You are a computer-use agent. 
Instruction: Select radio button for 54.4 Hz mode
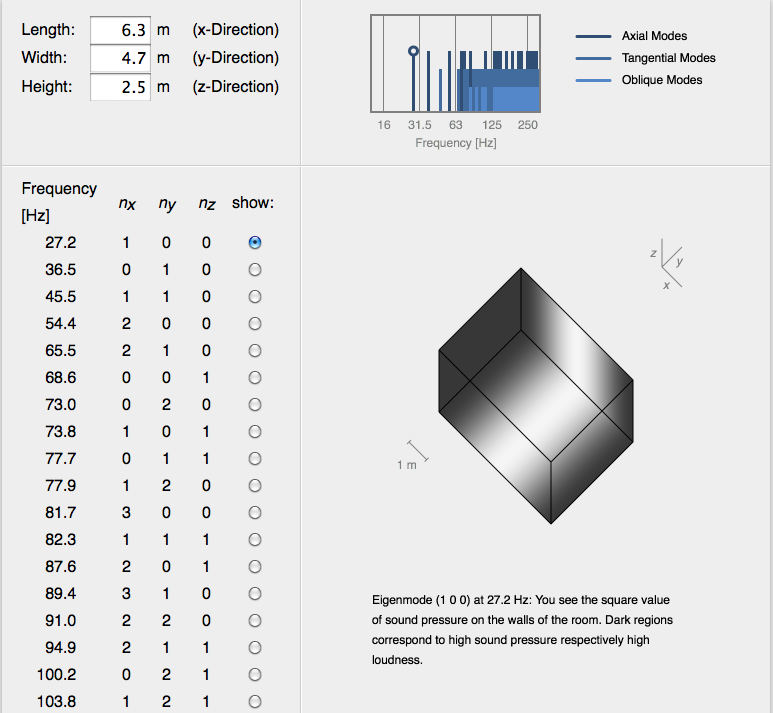click(x=255, y=323)
